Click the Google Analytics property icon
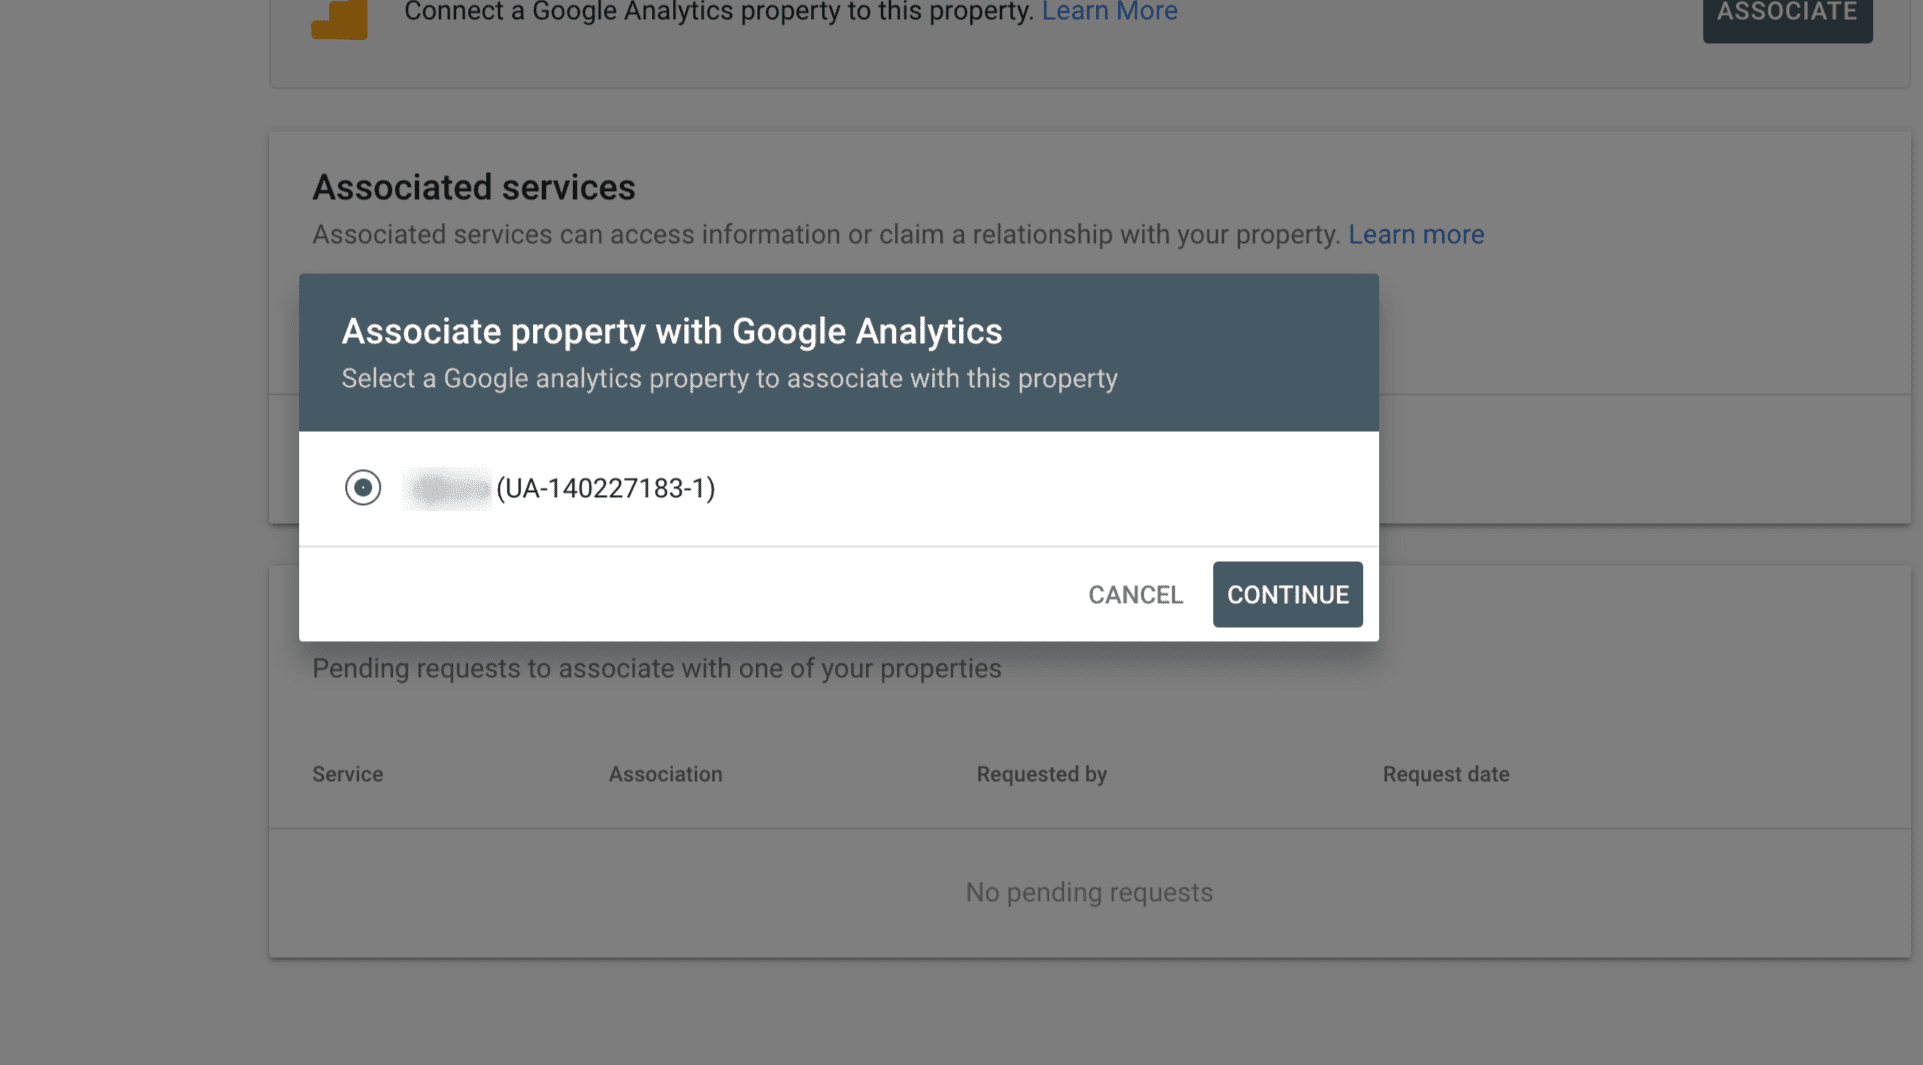This screenshot has height=1065, width=1923. pyautogui.click(x=338, y=16)
